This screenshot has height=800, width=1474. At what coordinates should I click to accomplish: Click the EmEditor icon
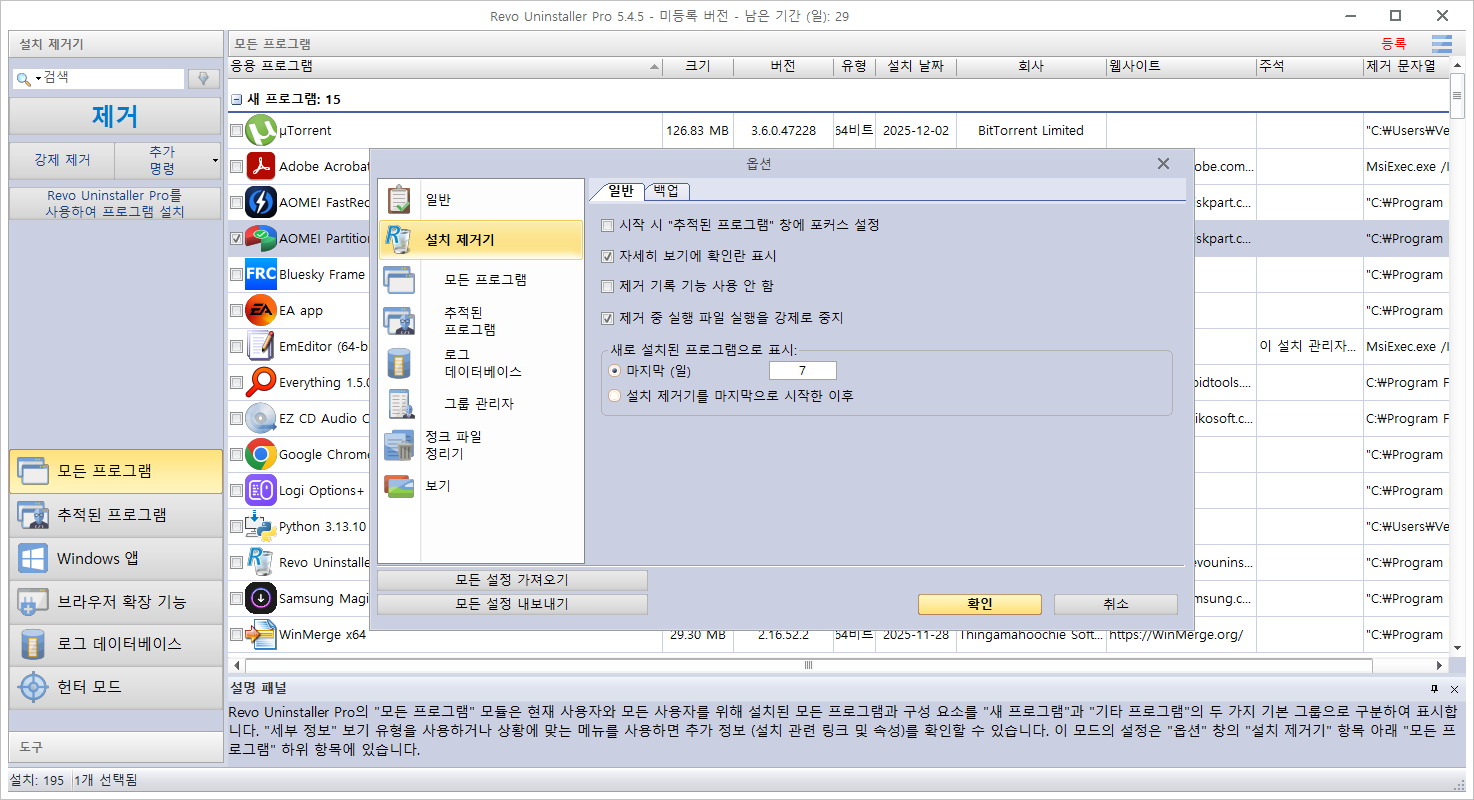click(261, 346)
